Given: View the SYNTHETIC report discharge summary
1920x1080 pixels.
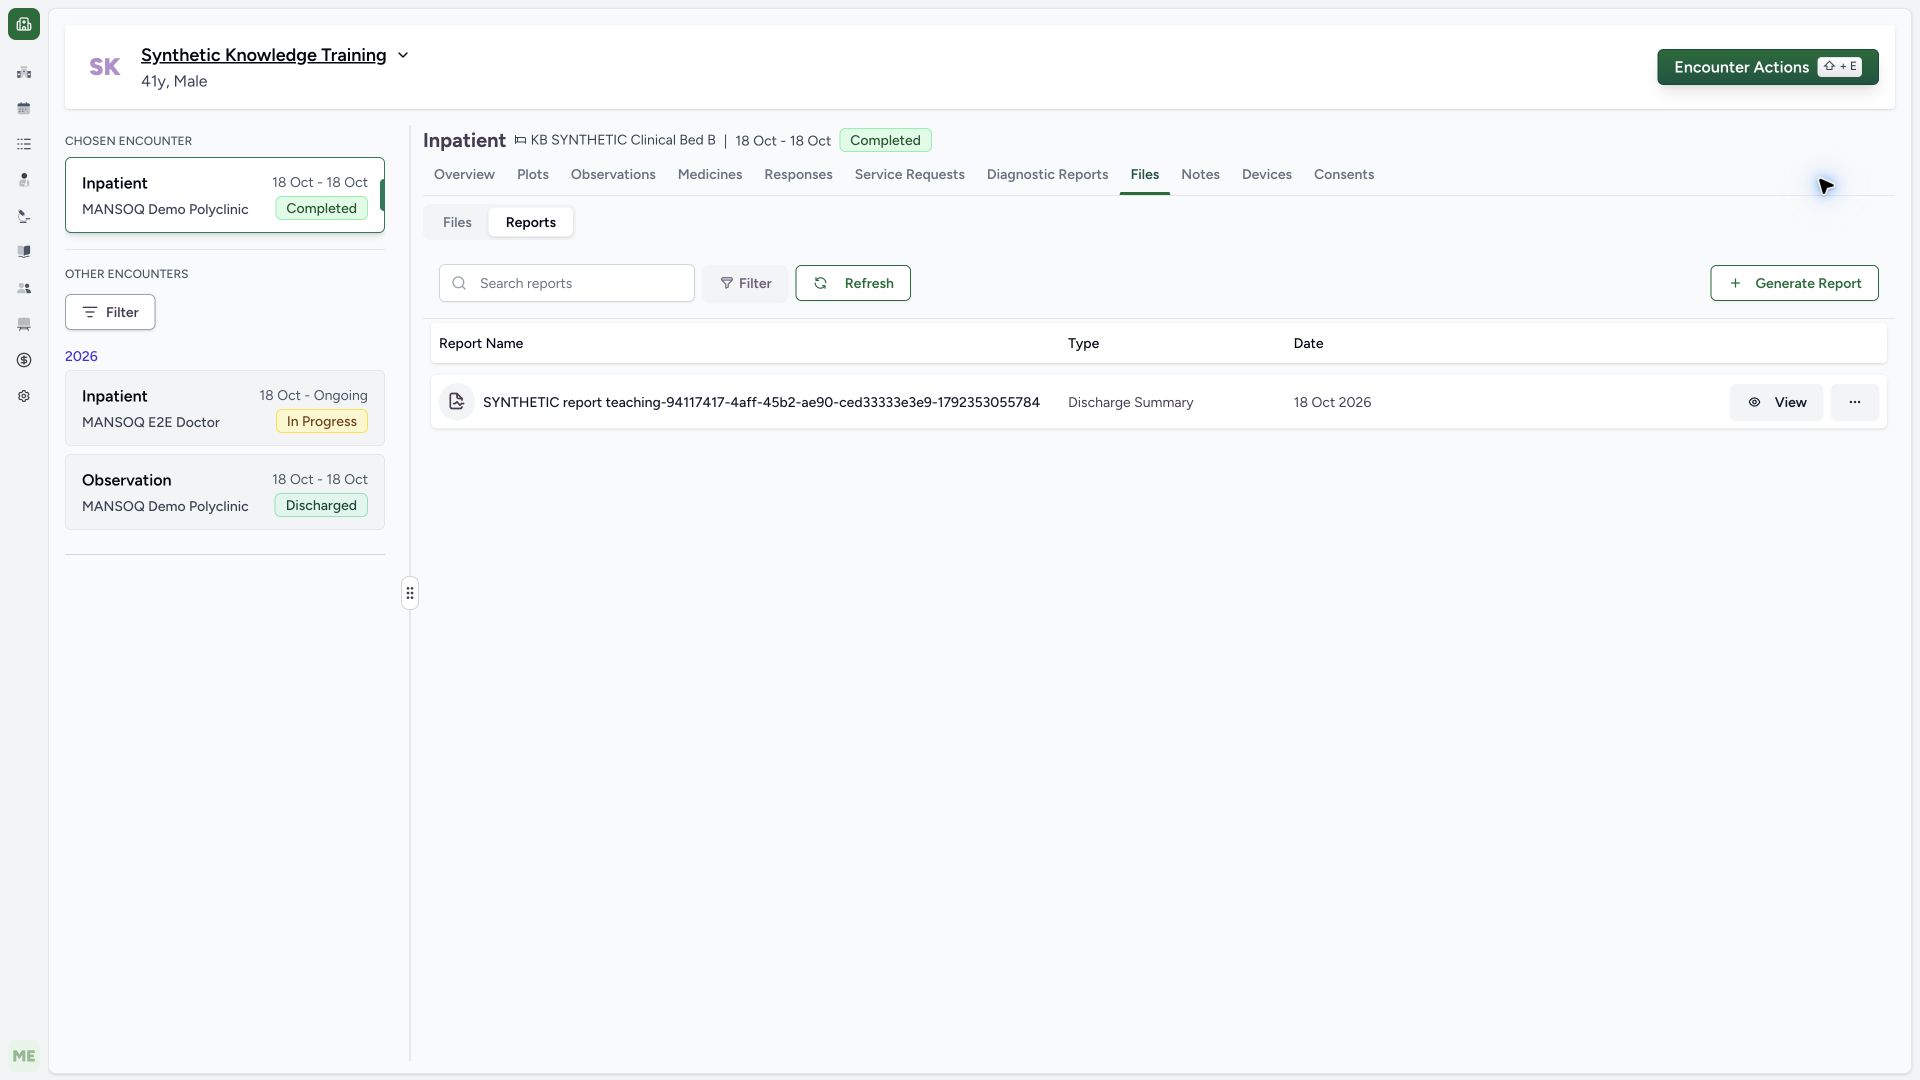Looking at the screenshot, I should tap(1776, 402).
